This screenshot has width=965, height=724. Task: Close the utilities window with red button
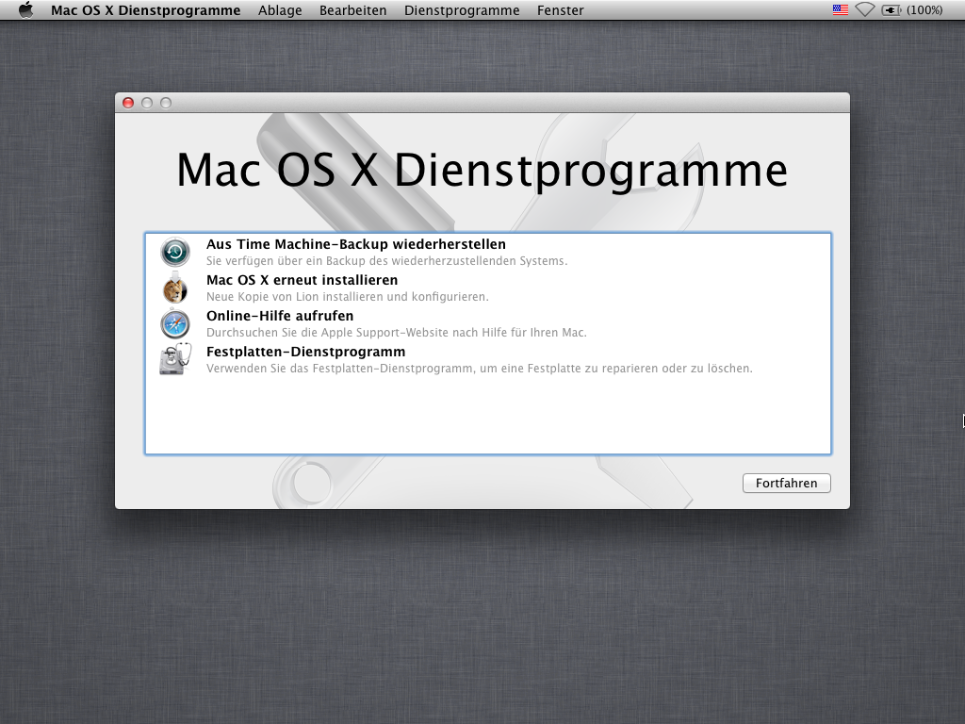click(x=128, y=103)
